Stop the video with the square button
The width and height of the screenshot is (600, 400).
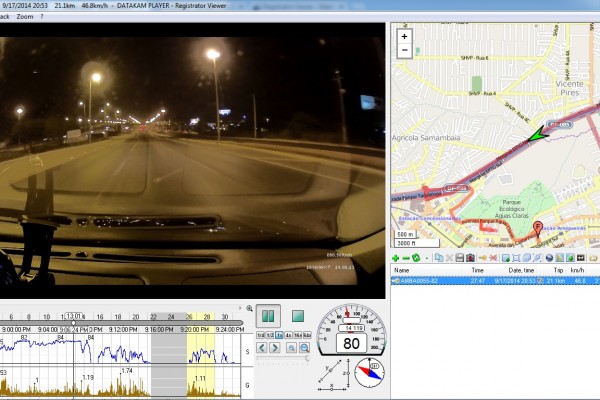(298, 316)
